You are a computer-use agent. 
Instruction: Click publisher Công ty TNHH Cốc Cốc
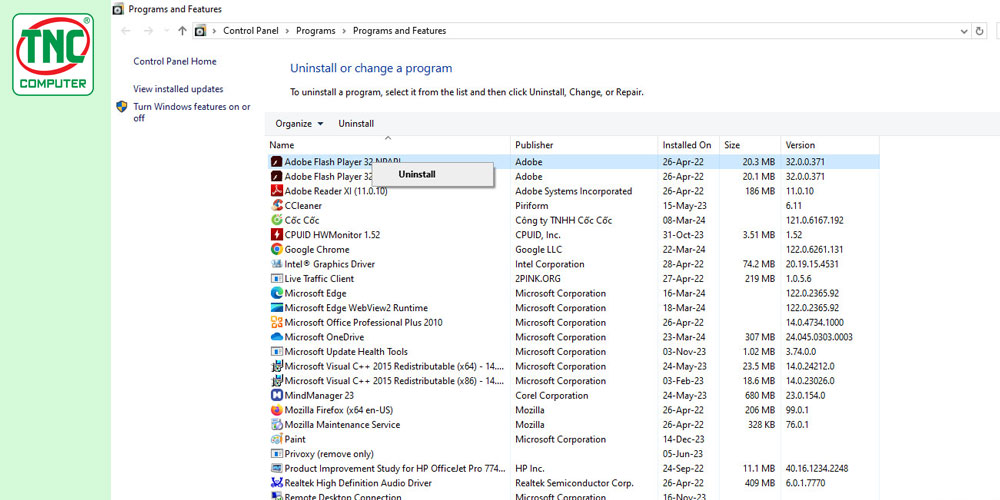pos(564,220)
